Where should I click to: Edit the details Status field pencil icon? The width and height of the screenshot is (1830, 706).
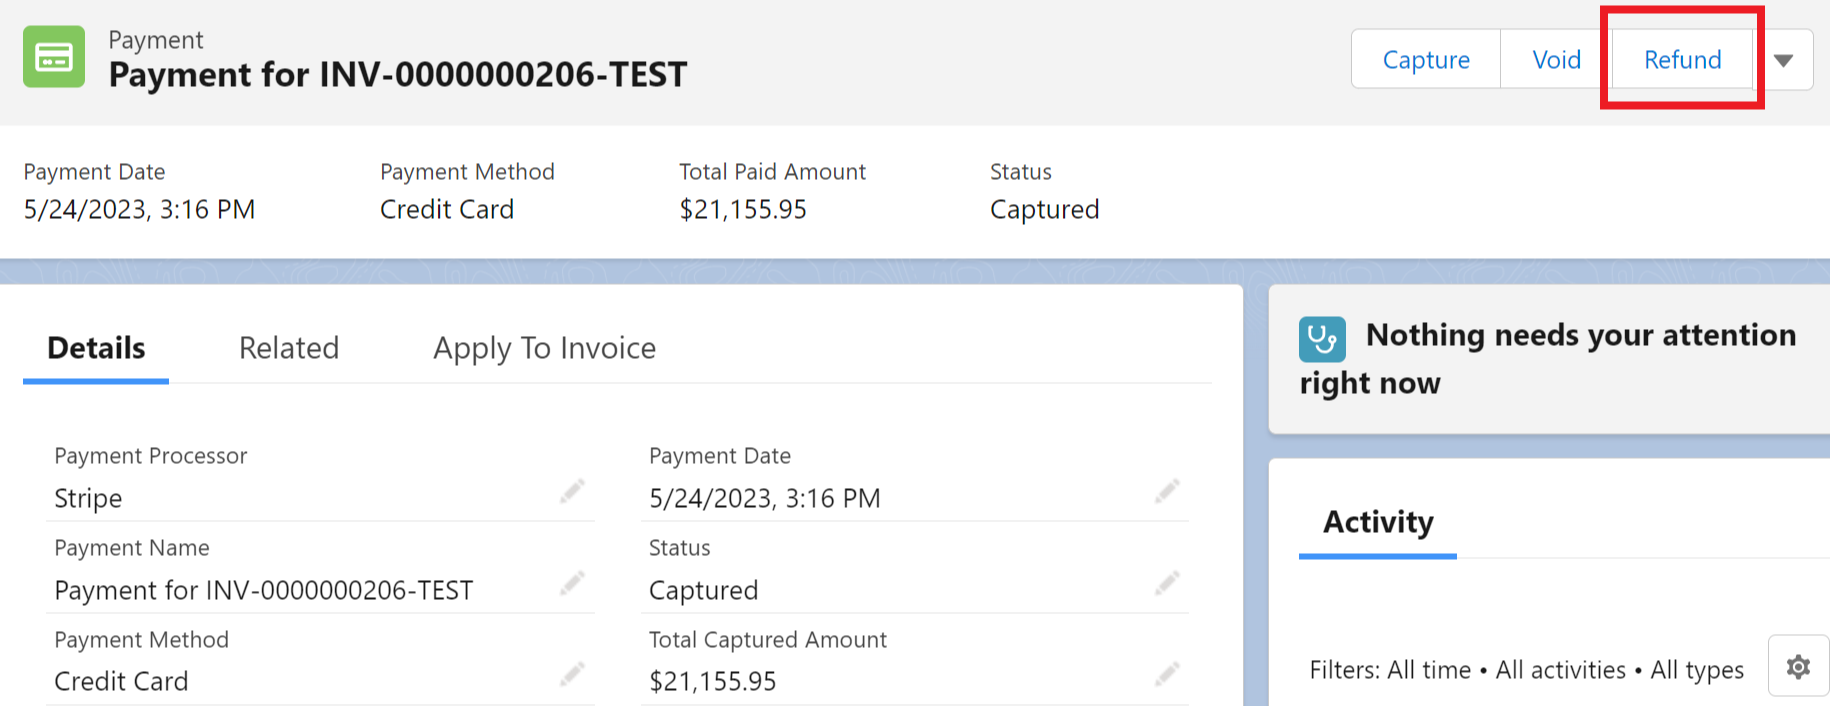pyautogui.click(x=1167, y=583)
